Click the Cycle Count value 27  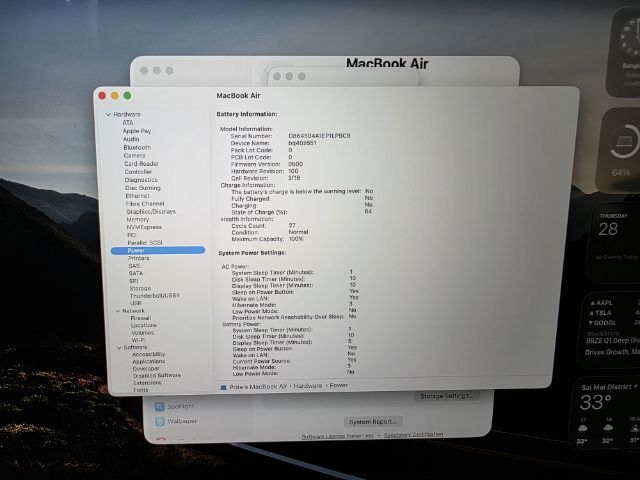[x=292, y=225]
